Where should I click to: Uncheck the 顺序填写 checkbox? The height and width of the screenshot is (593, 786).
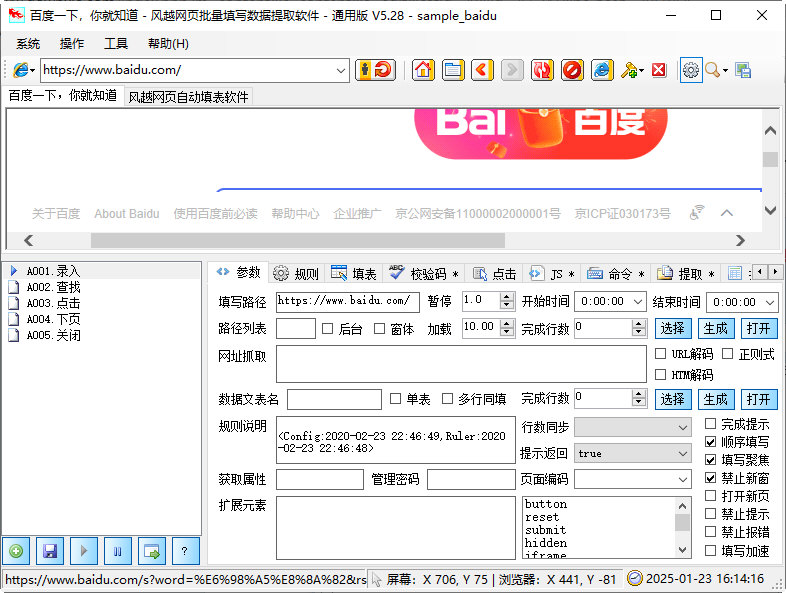[x=710, y=442]
